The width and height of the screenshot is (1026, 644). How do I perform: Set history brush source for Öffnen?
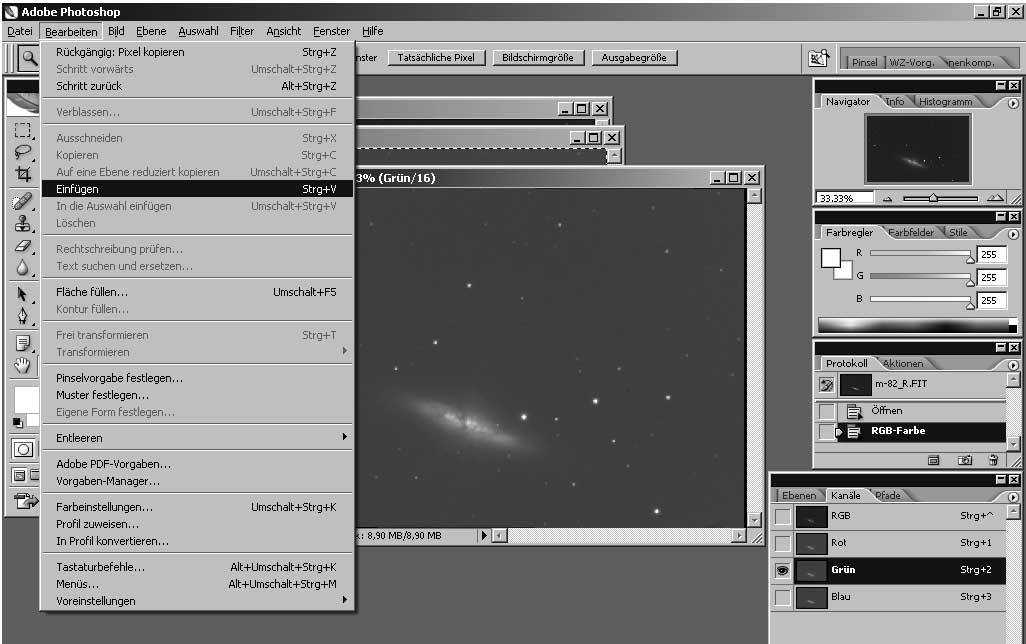pyautogui.click(x=826, y=412)
